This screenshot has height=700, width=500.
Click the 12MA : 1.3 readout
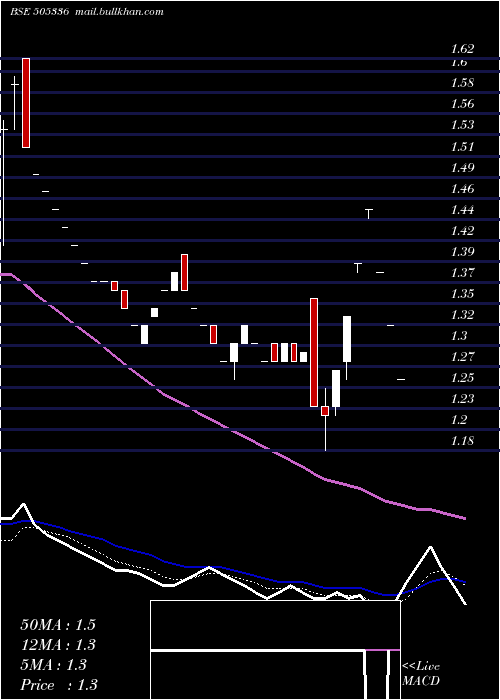click(x=58, y=645)
